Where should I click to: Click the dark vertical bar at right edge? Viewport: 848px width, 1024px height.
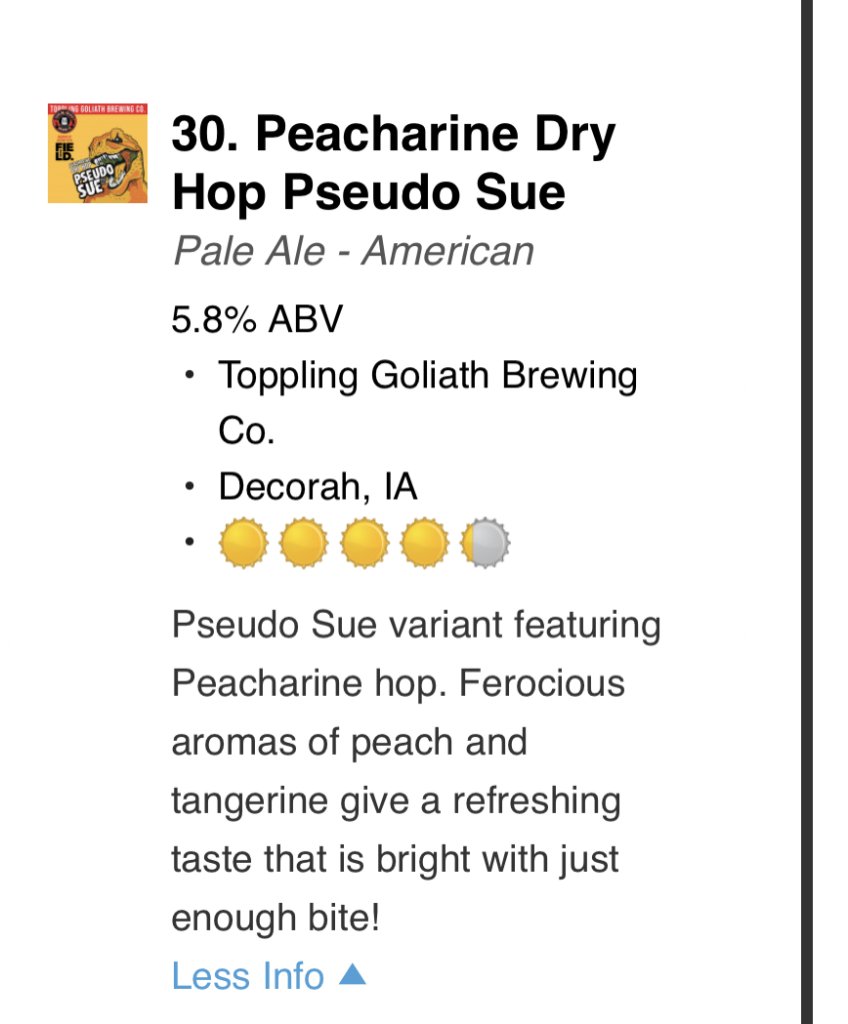[x=807, y=512]
